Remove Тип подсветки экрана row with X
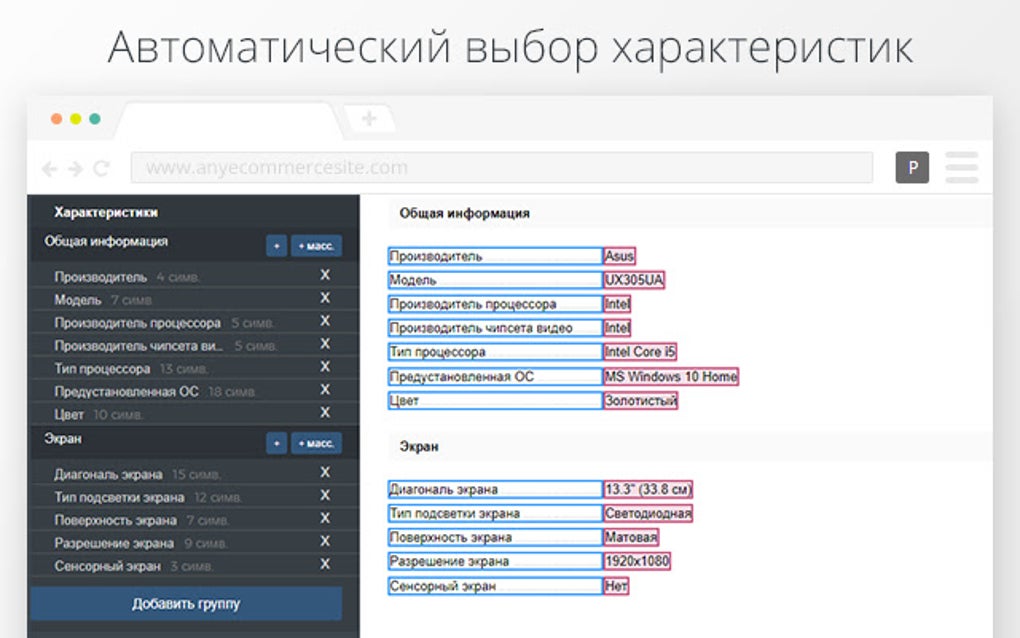 325,496
